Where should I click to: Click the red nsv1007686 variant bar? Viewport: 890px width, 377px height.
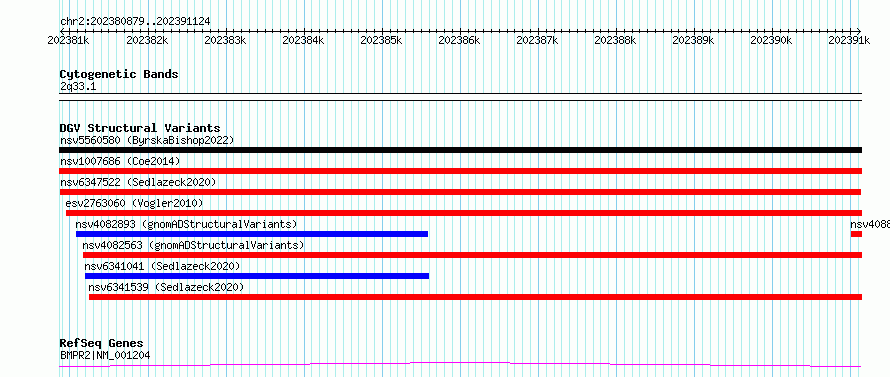[461, 171]
